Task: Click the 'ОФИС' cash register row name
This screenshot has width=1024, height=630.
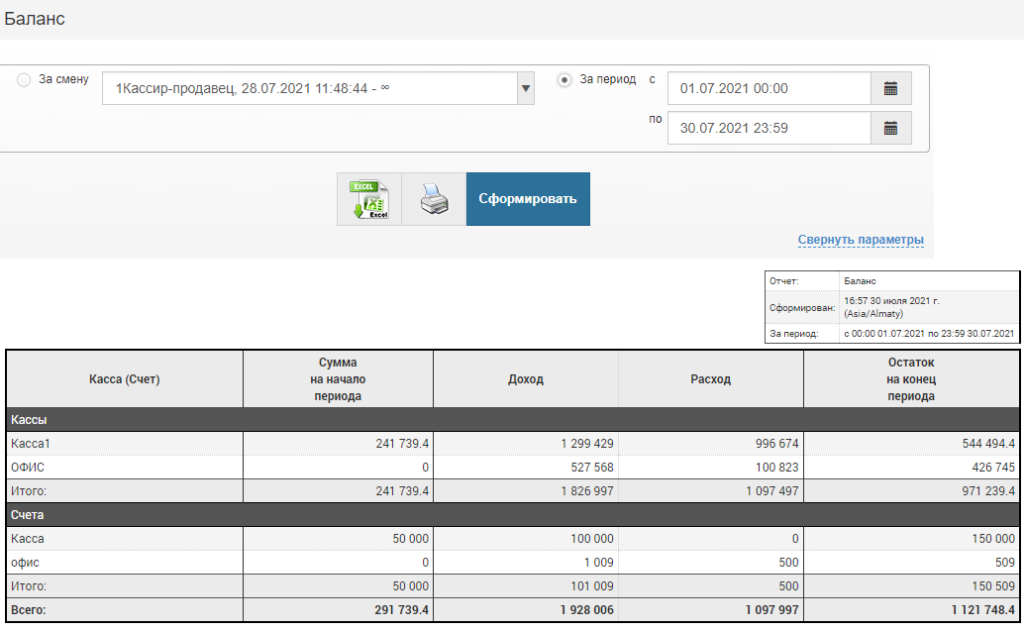Action: tap(27, 467)
